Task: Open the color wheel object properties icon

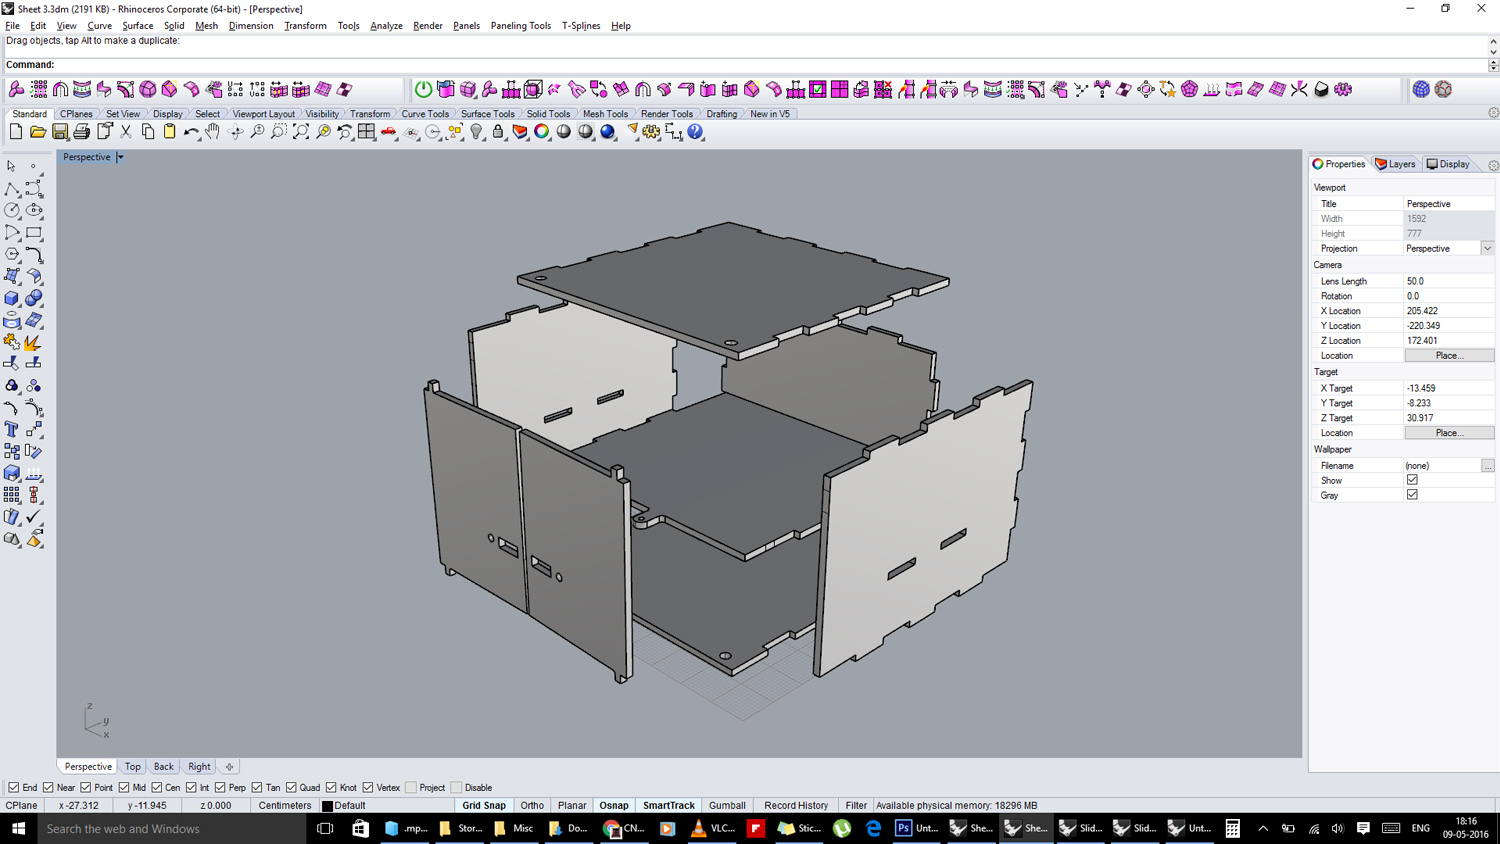Action: (x=542, y=132)
